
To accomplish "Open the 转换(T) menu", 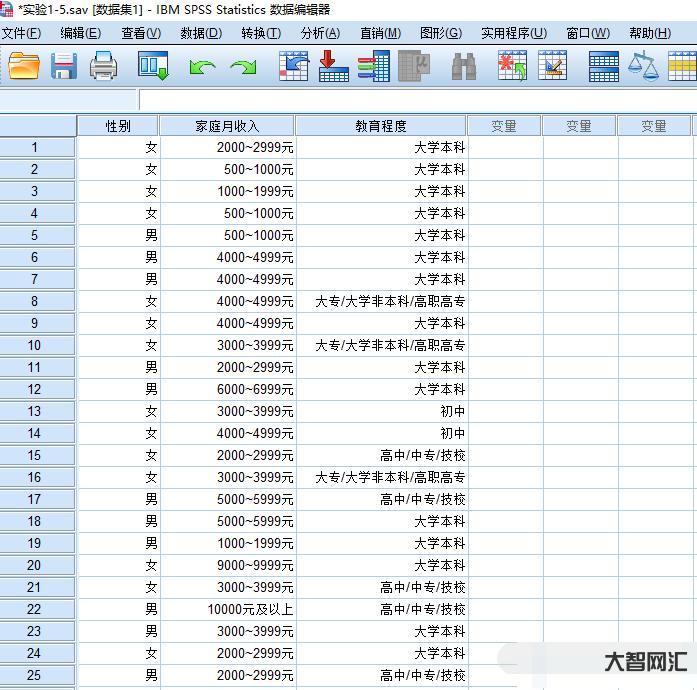I will [260, 33].
